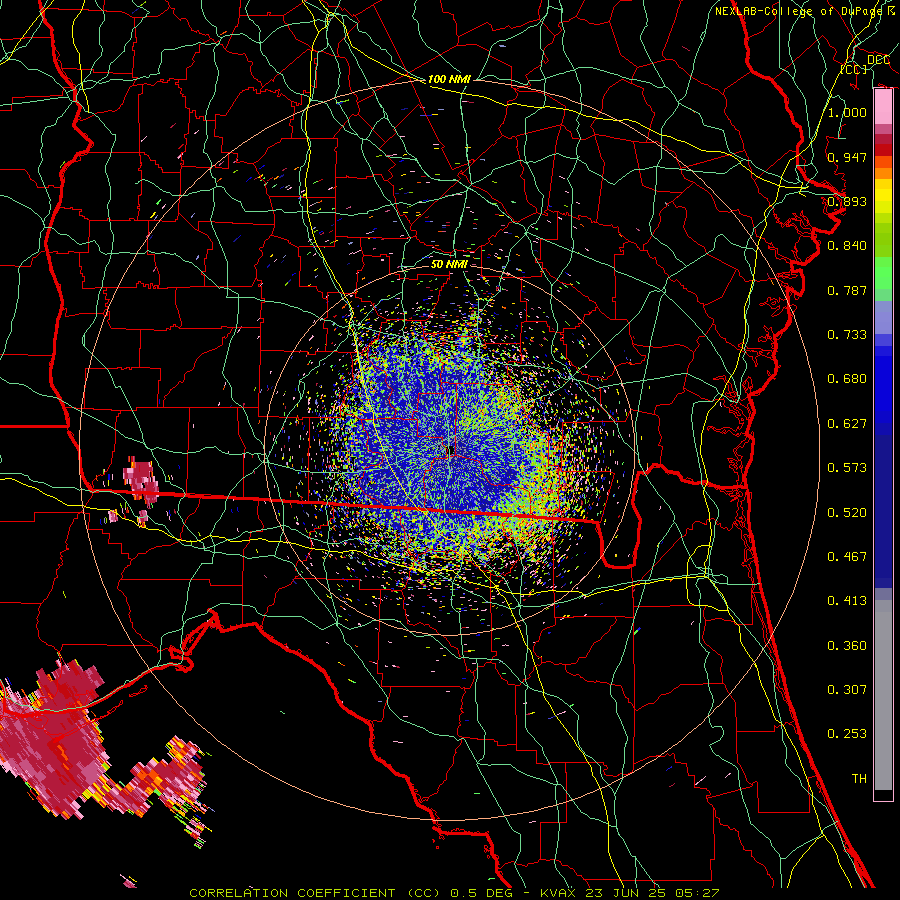Click the 100 NMI range ring label
The image size is (900, 900).
click(x=449, y=79)
